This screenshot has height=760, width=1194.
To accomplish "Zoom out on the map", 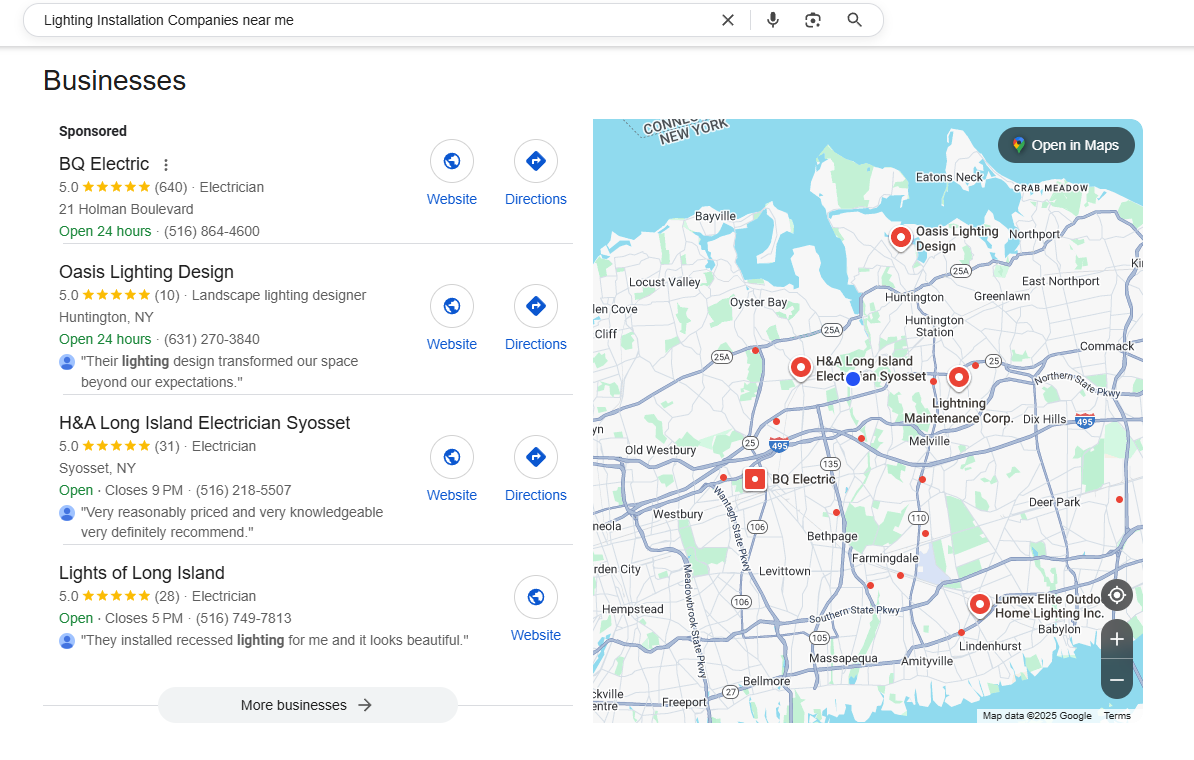I will tap(1117, 680).
